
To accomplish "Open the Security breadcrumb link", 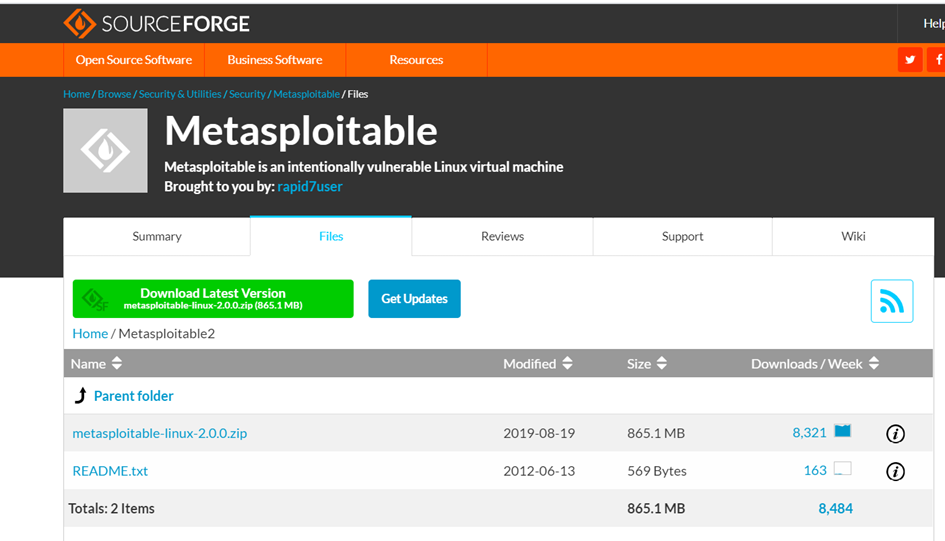I will pyautogui.click(x=247, y=94).
